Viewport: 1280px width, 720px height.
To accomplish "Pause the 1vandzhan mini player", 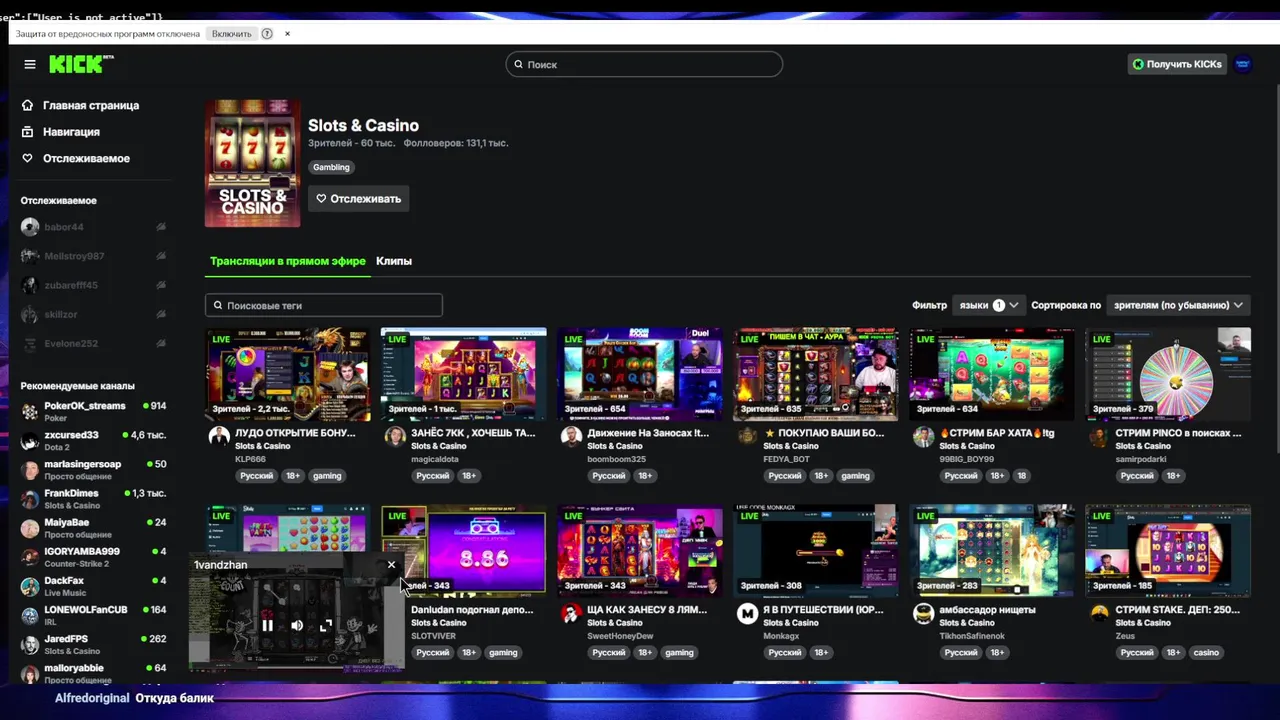I will [x=267, y=625].
